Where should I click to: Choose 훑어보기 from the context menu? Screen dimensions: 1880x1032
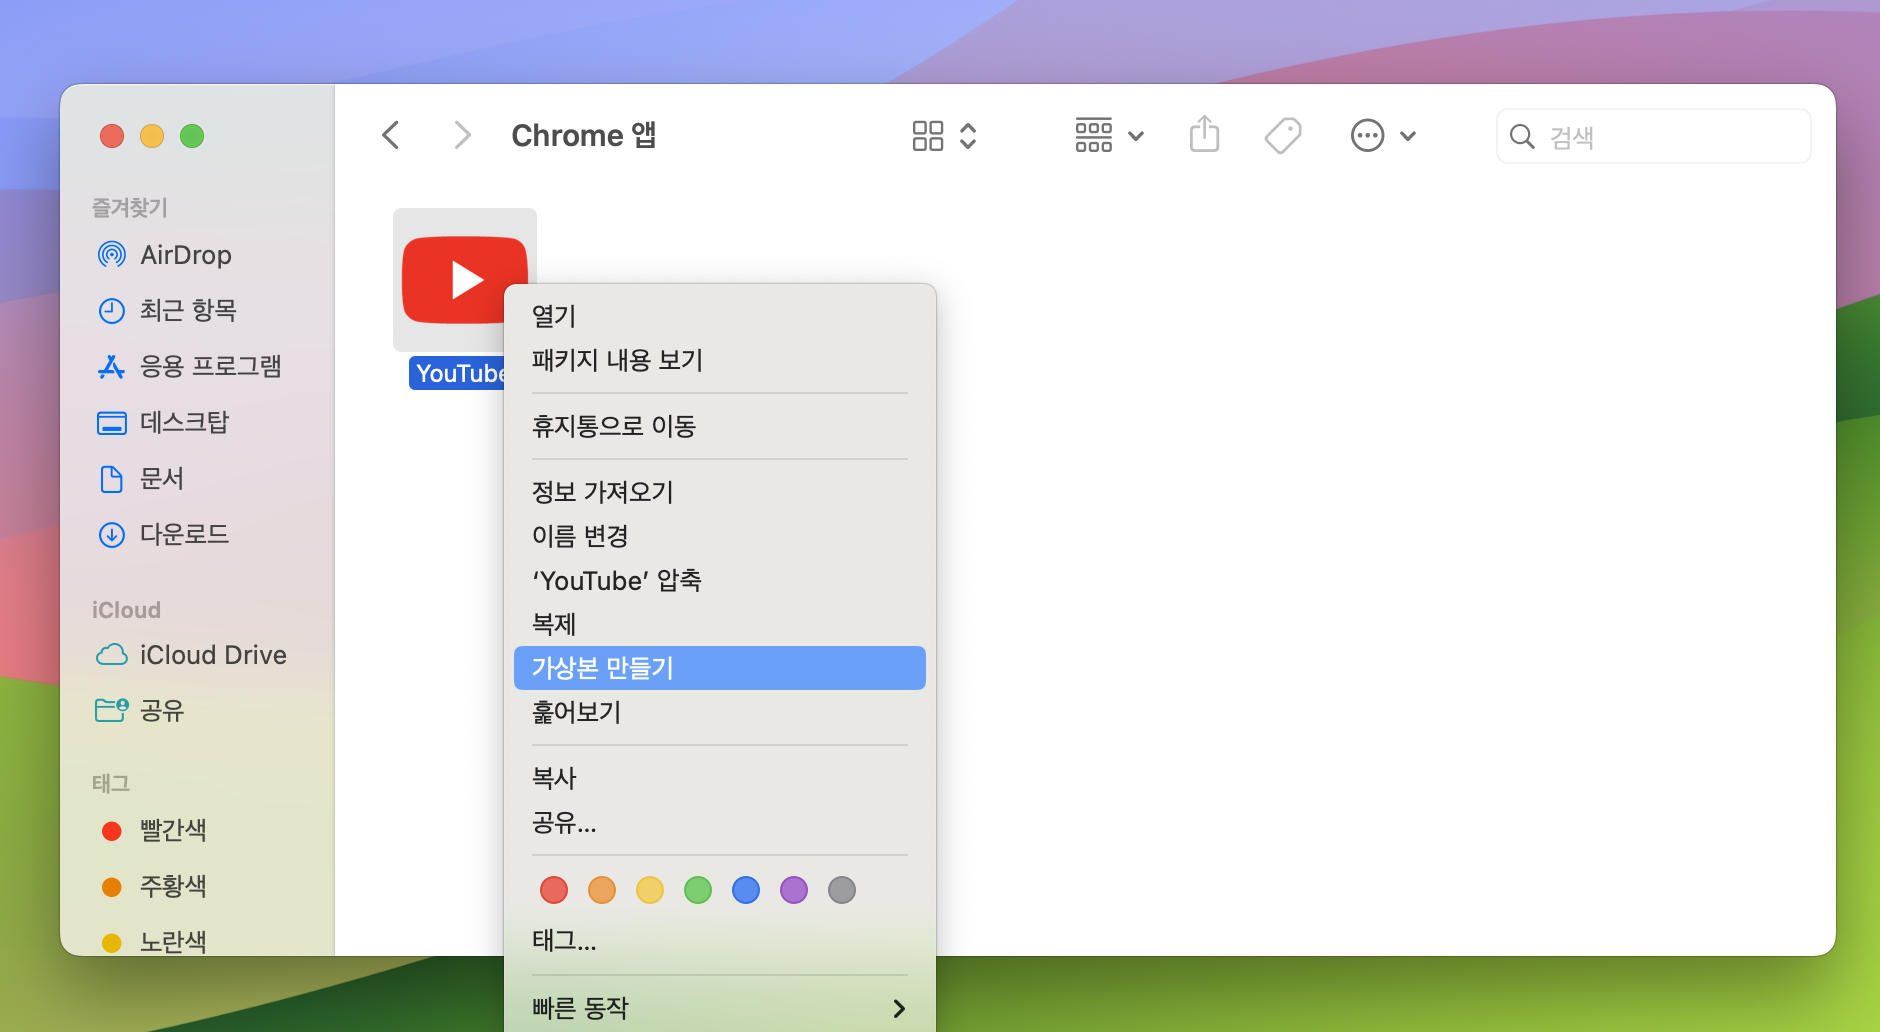(719, 712)
